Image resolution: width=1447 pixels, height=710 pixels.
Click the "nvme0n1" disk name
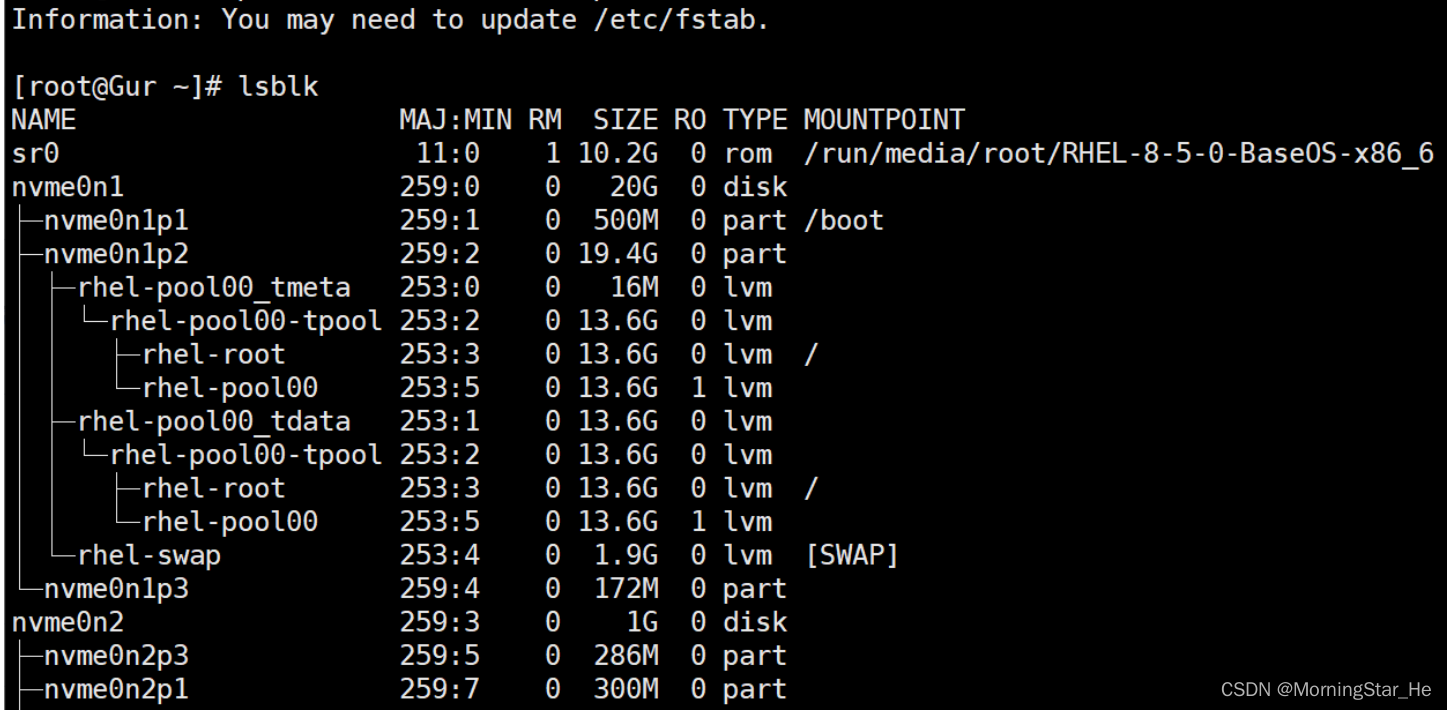68,188
